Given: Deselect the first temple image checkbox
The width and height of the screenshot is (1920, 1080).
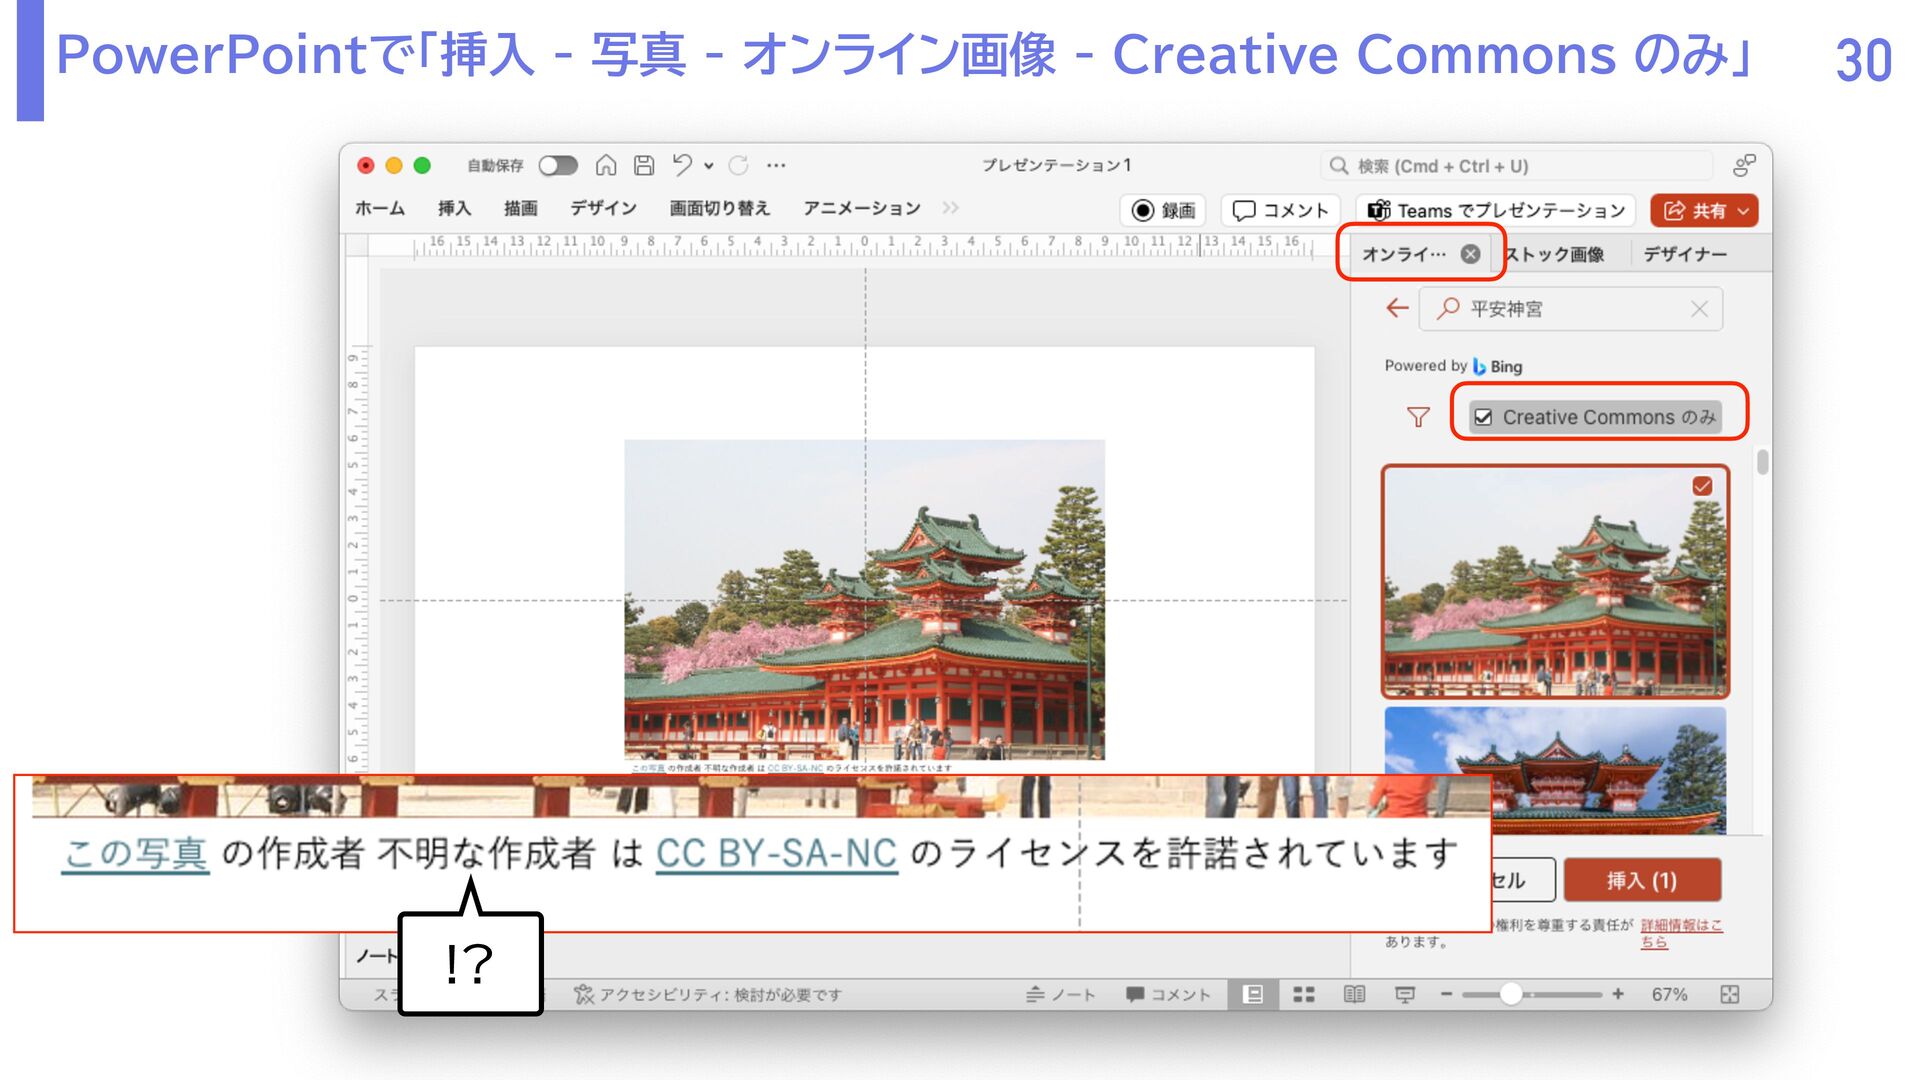Looking at the screenshot, I should [x=1702, y=486].
